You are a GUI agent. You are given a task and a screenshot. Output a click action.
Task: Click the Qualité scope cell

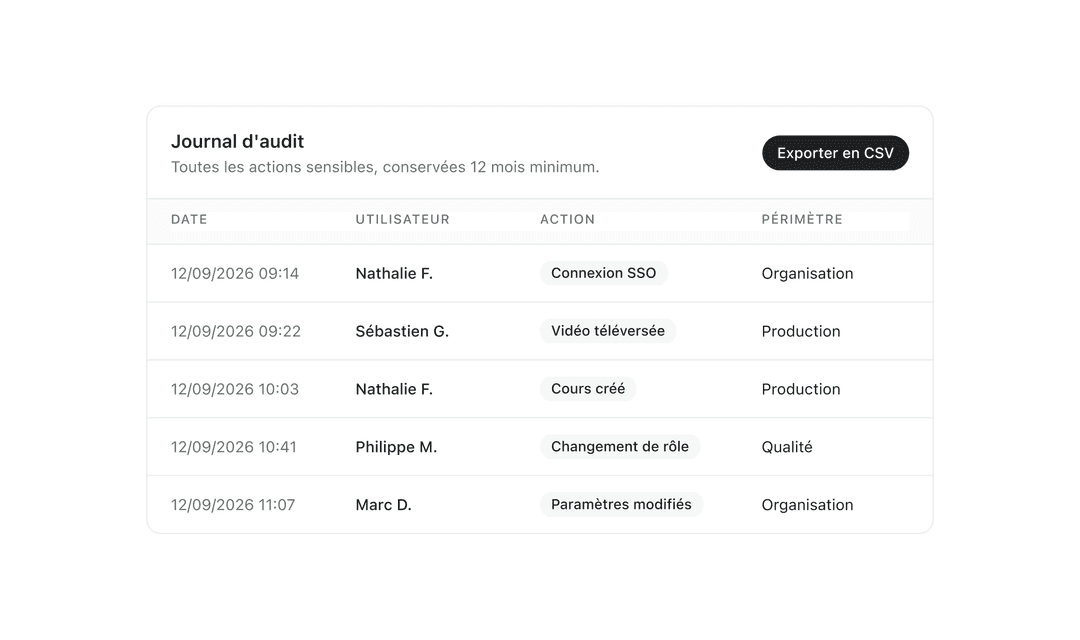click(x=787, y=447)
